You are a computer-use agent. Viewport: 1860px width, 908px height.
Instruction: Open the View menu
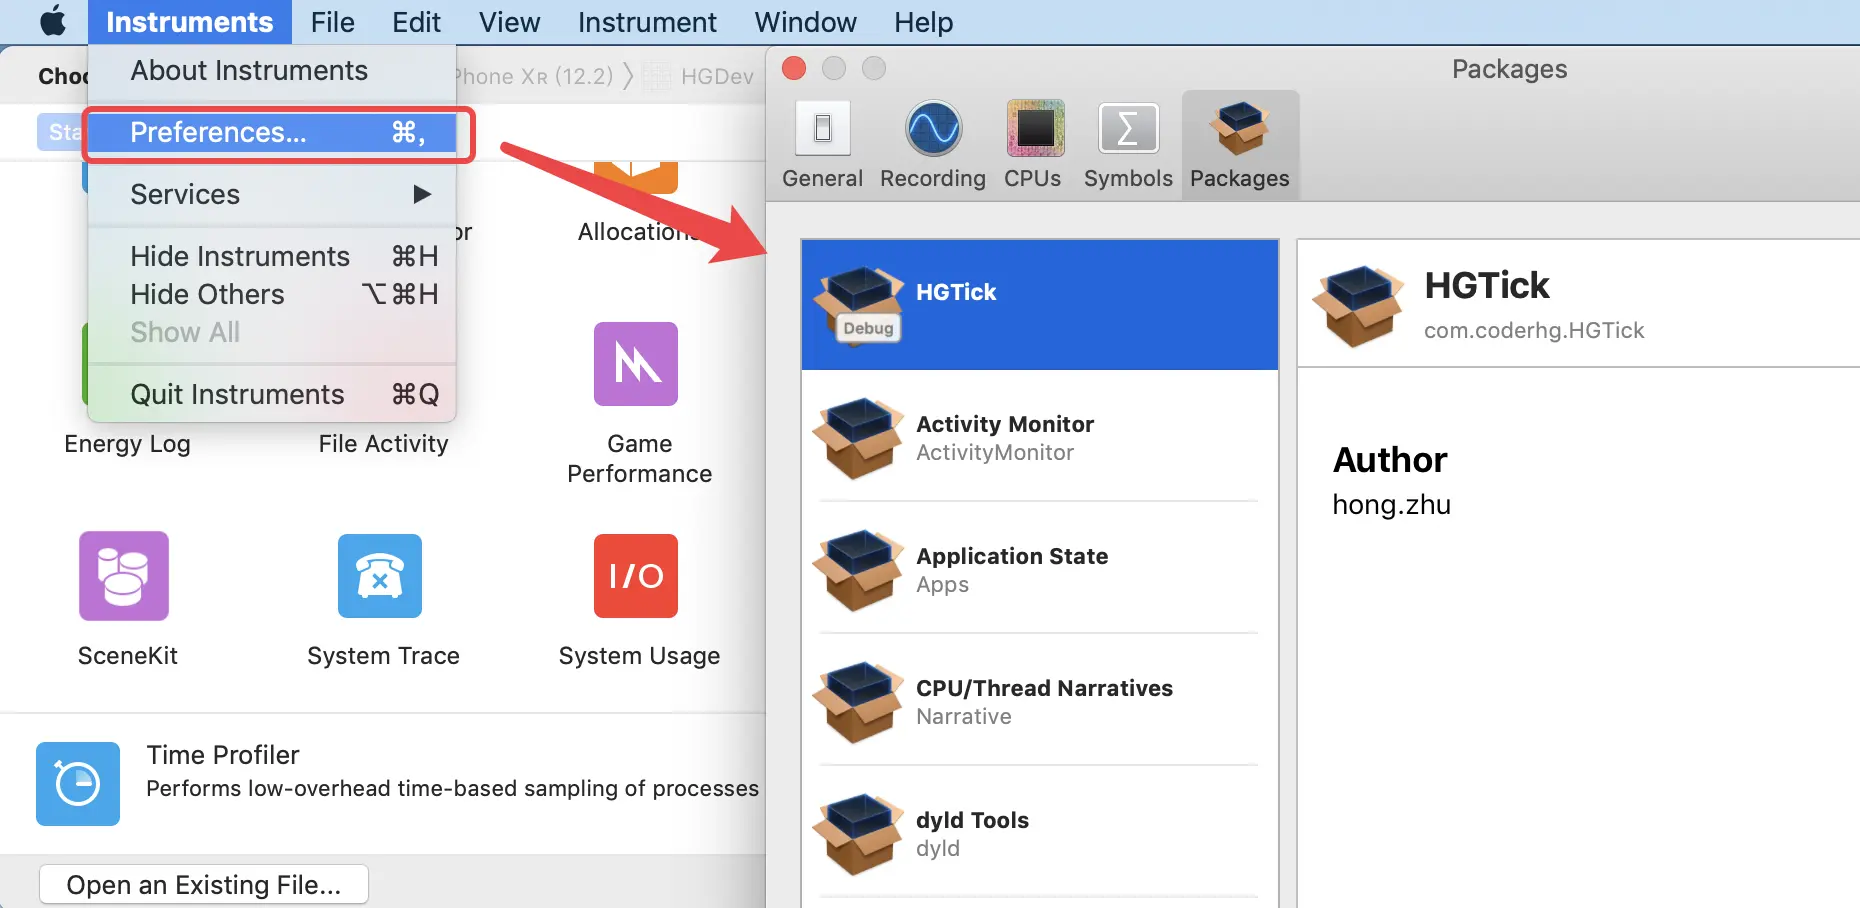[x=509, y=22]
